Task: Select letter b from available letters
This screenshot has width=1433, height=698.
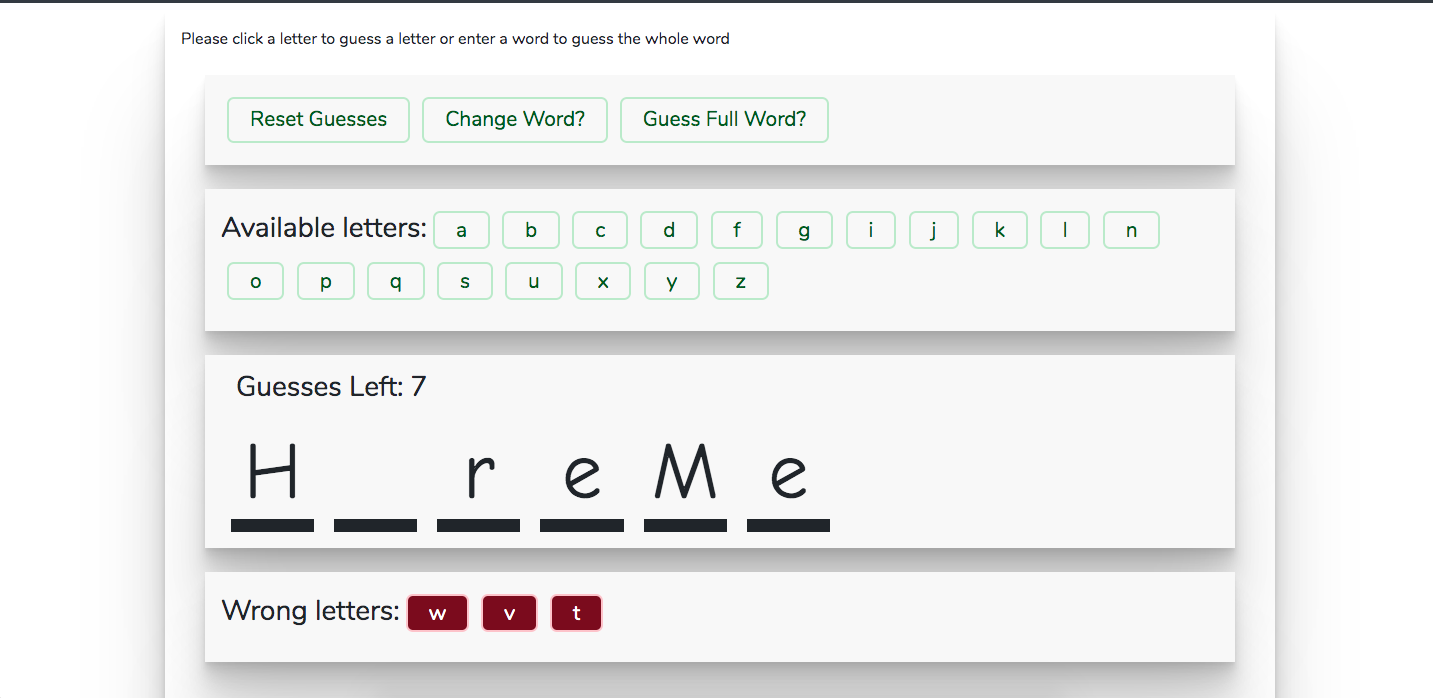Action: click(x=530, y=230)
